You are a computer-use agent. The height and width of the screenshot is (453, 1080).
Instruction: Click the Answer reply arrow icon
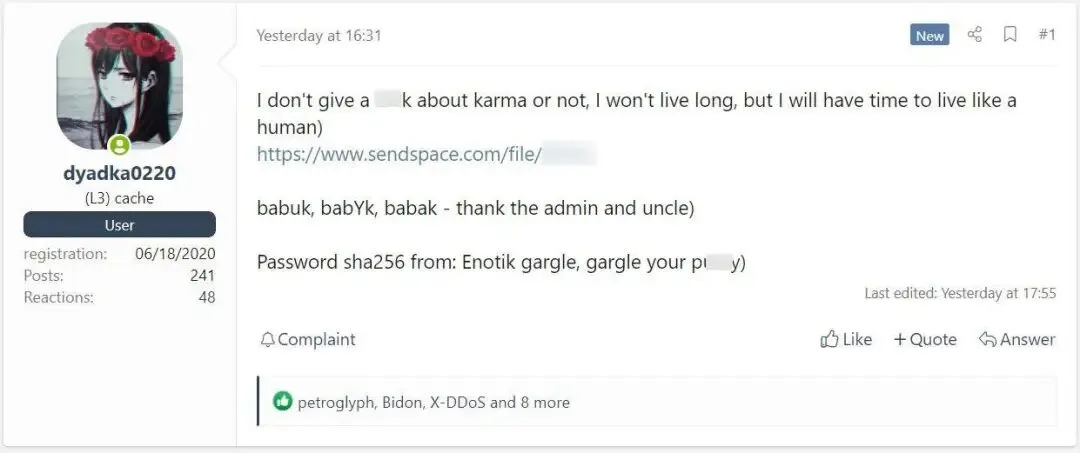[x=987, y=340]
